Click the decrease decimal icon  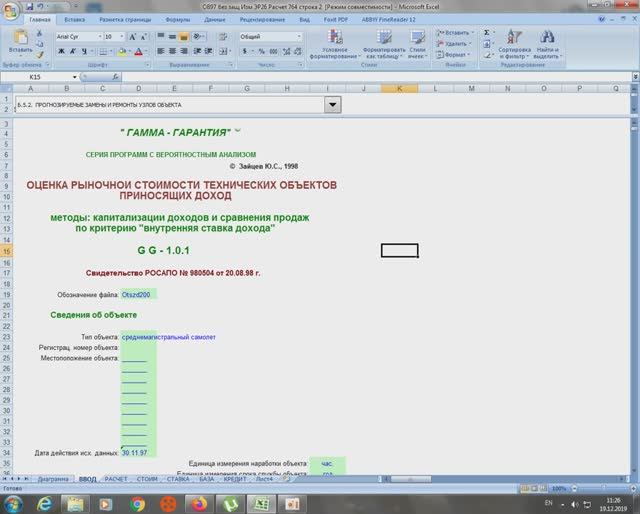[x=298, y=51]
